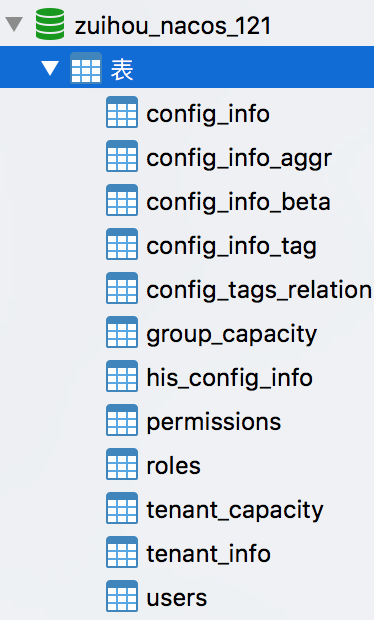Click the permissions table icon
Image resolution: width=374 pixels, height=620 pixels.
coord(122,420)
